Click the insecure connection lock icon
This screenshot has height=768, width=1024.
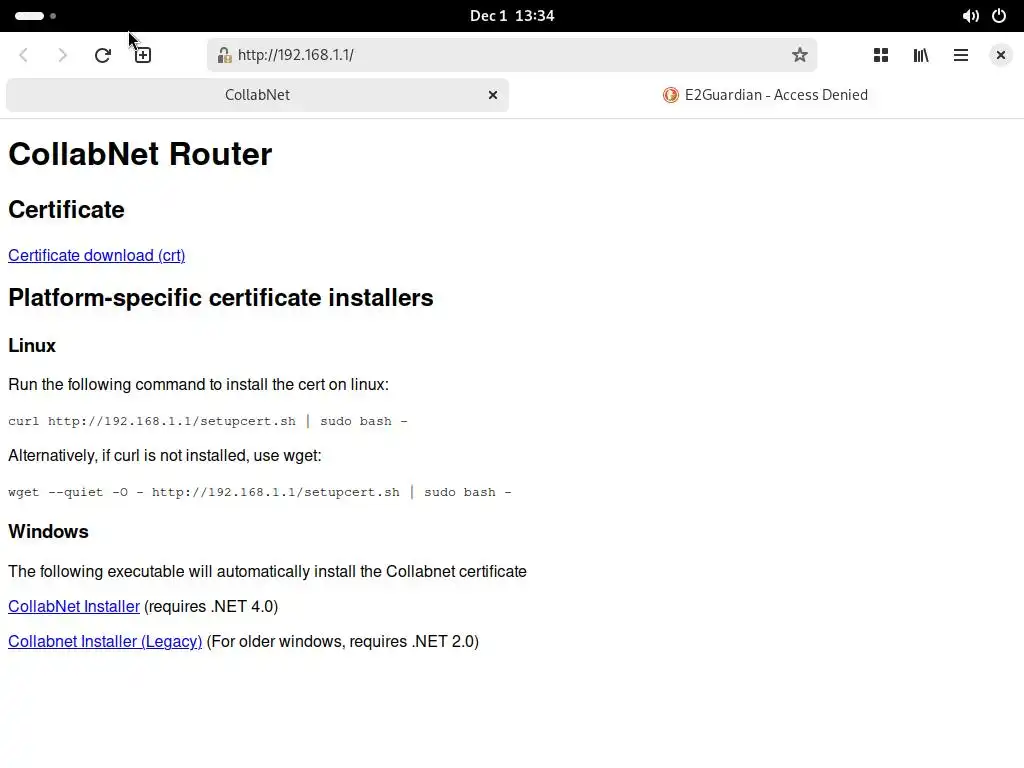click(x=224, y=55)
